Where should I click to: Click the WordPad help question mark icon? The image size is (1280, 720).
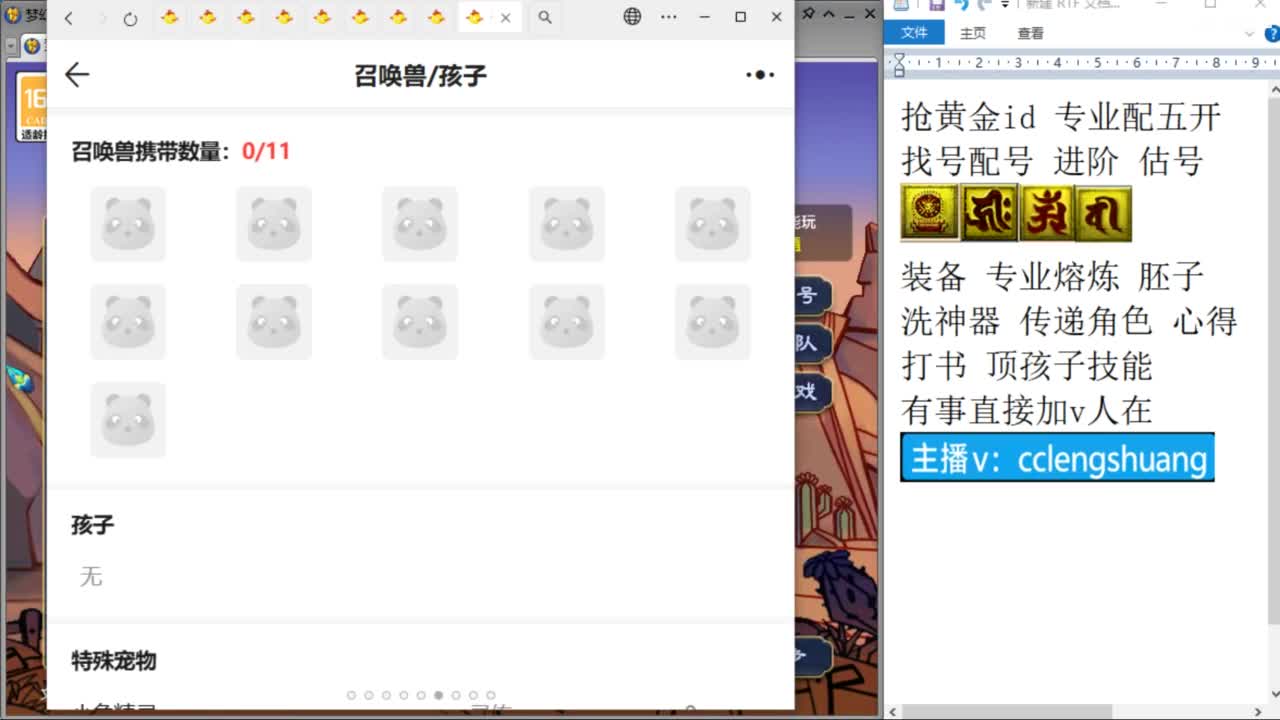(x=1271, y=34)
